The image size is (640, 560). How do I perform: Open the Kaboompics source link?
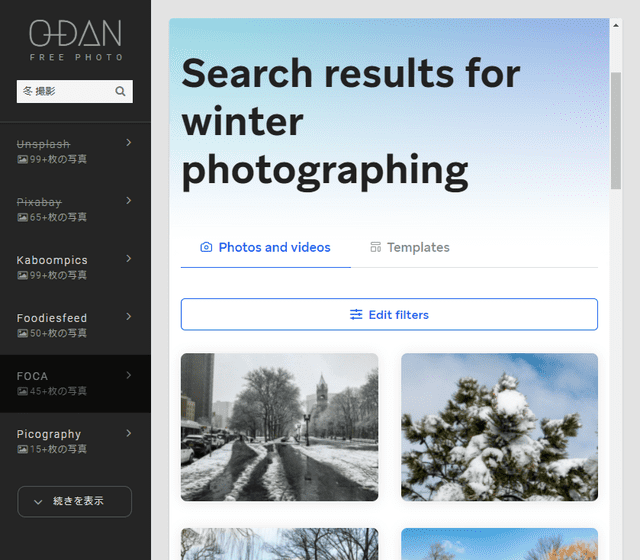[52, 260]
